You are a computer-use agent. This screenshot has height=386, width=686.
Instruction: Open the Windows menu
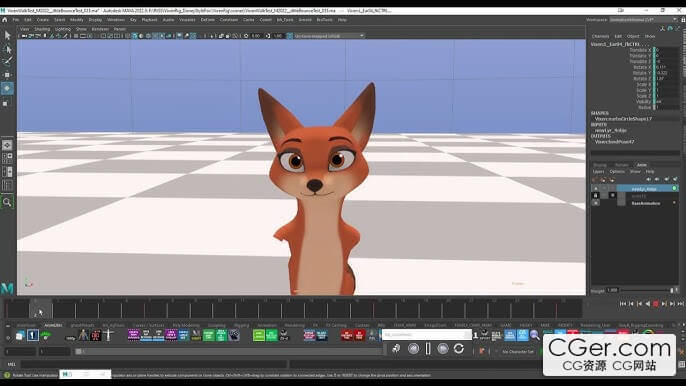(116, 20)
